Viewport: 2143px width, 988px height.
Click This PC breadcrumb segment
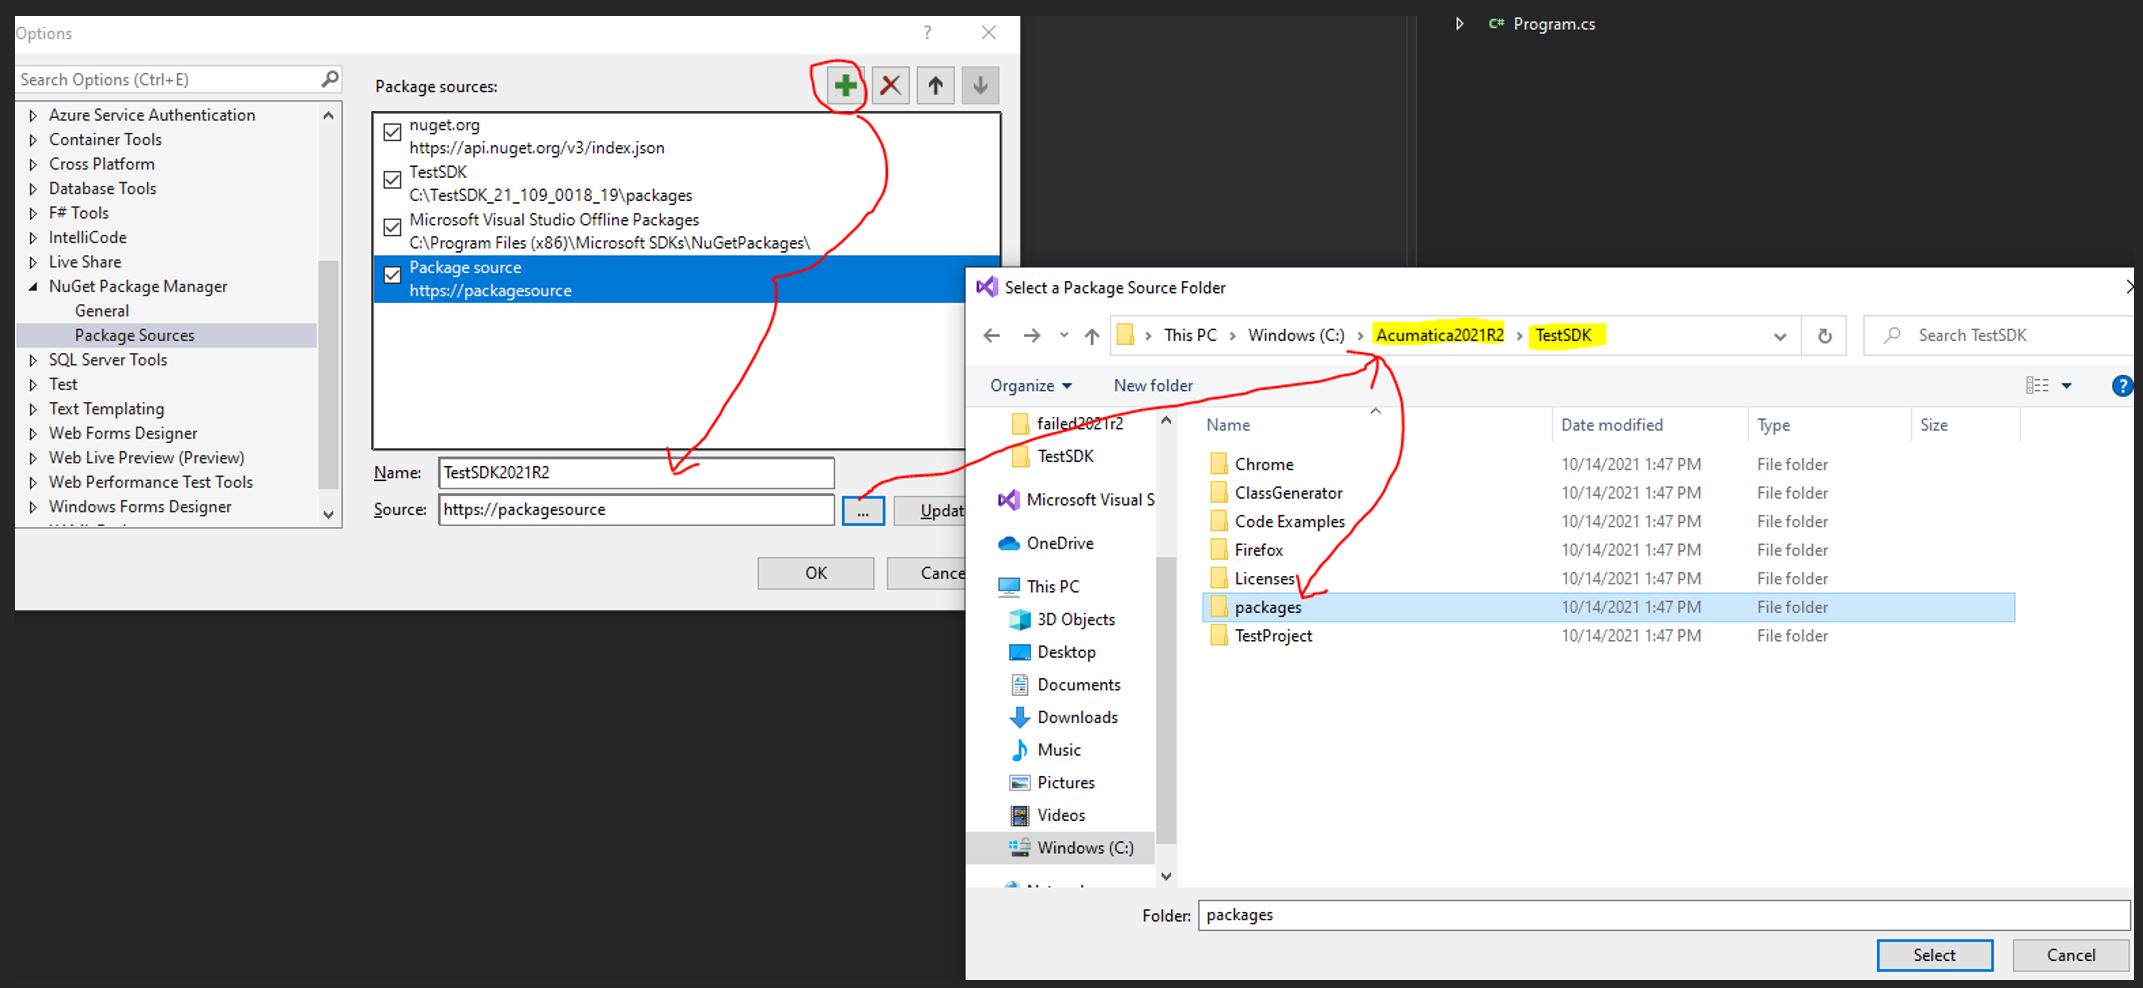click(x=1190, y=335)
